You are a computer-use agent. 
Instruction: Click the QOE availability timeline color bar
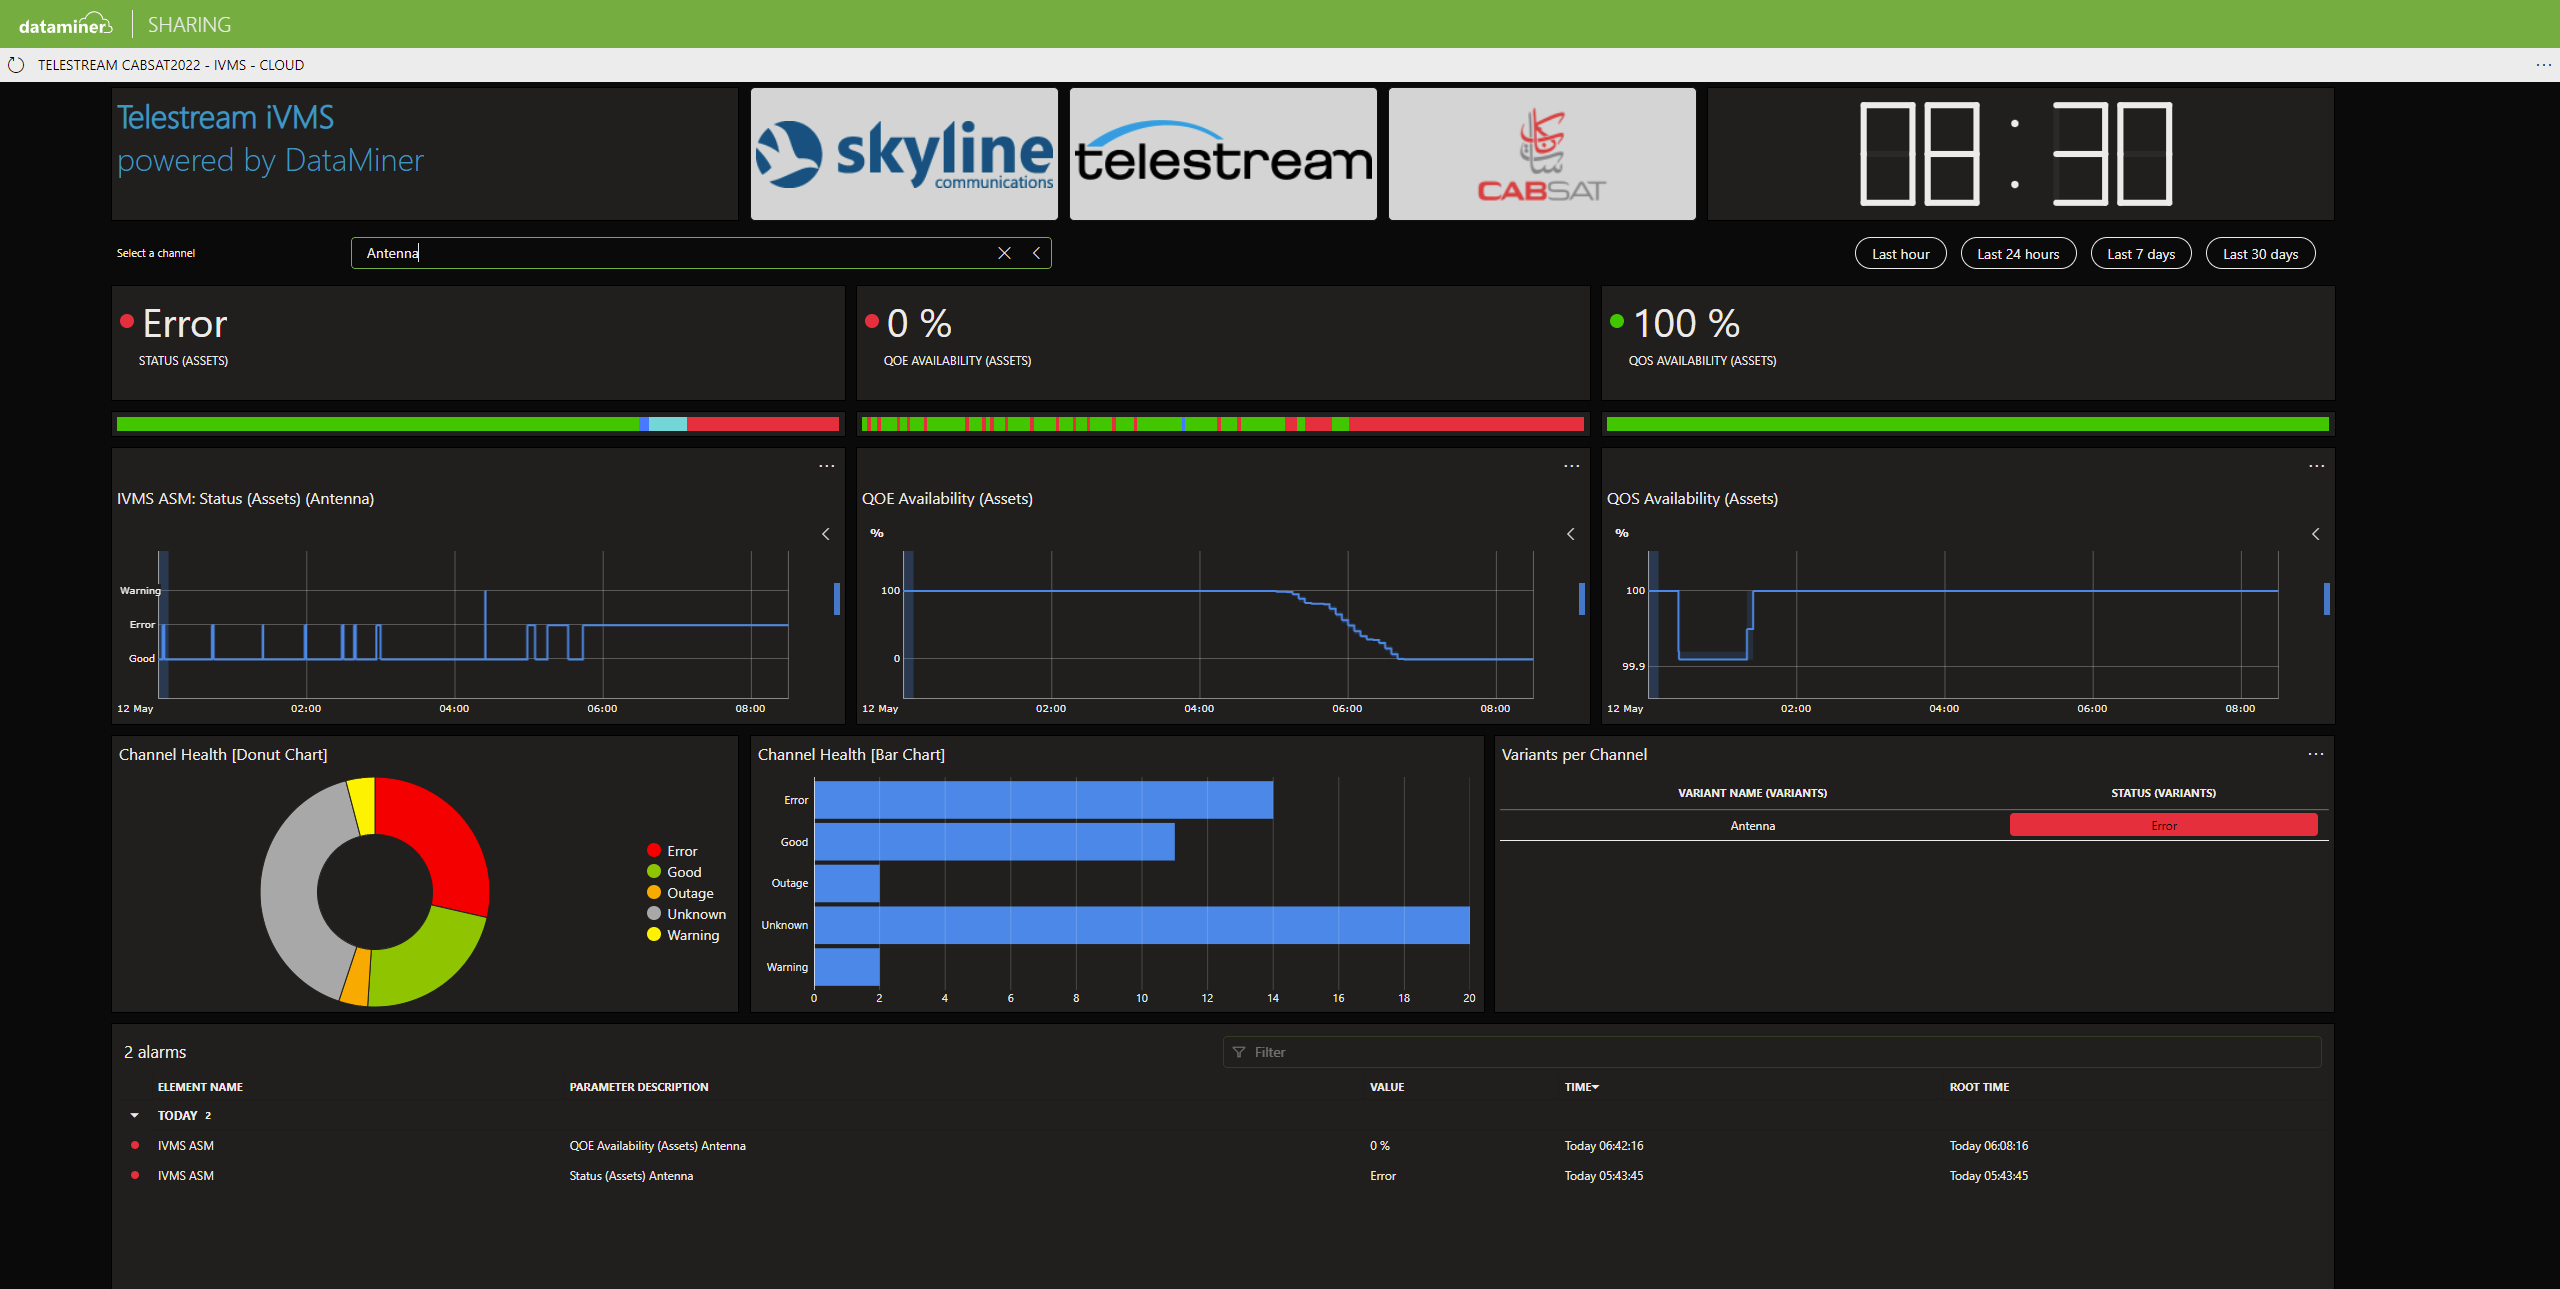point(1223,424)
